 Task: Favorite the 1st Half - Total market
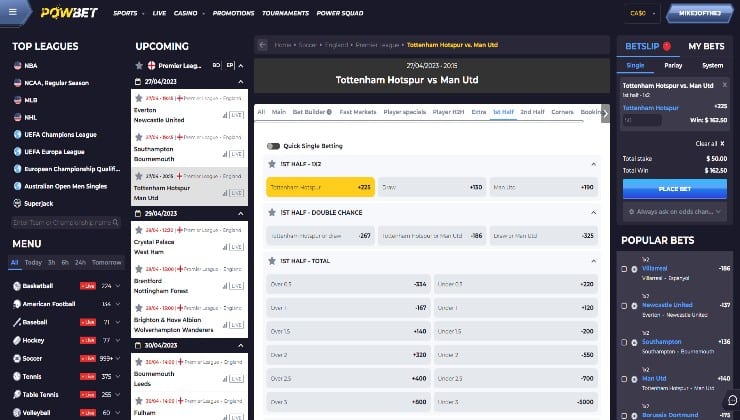point(272,260)
